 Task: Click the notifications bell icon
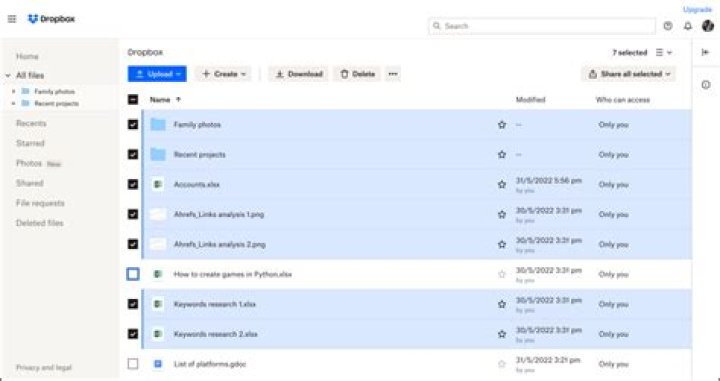tap(687, 26)
